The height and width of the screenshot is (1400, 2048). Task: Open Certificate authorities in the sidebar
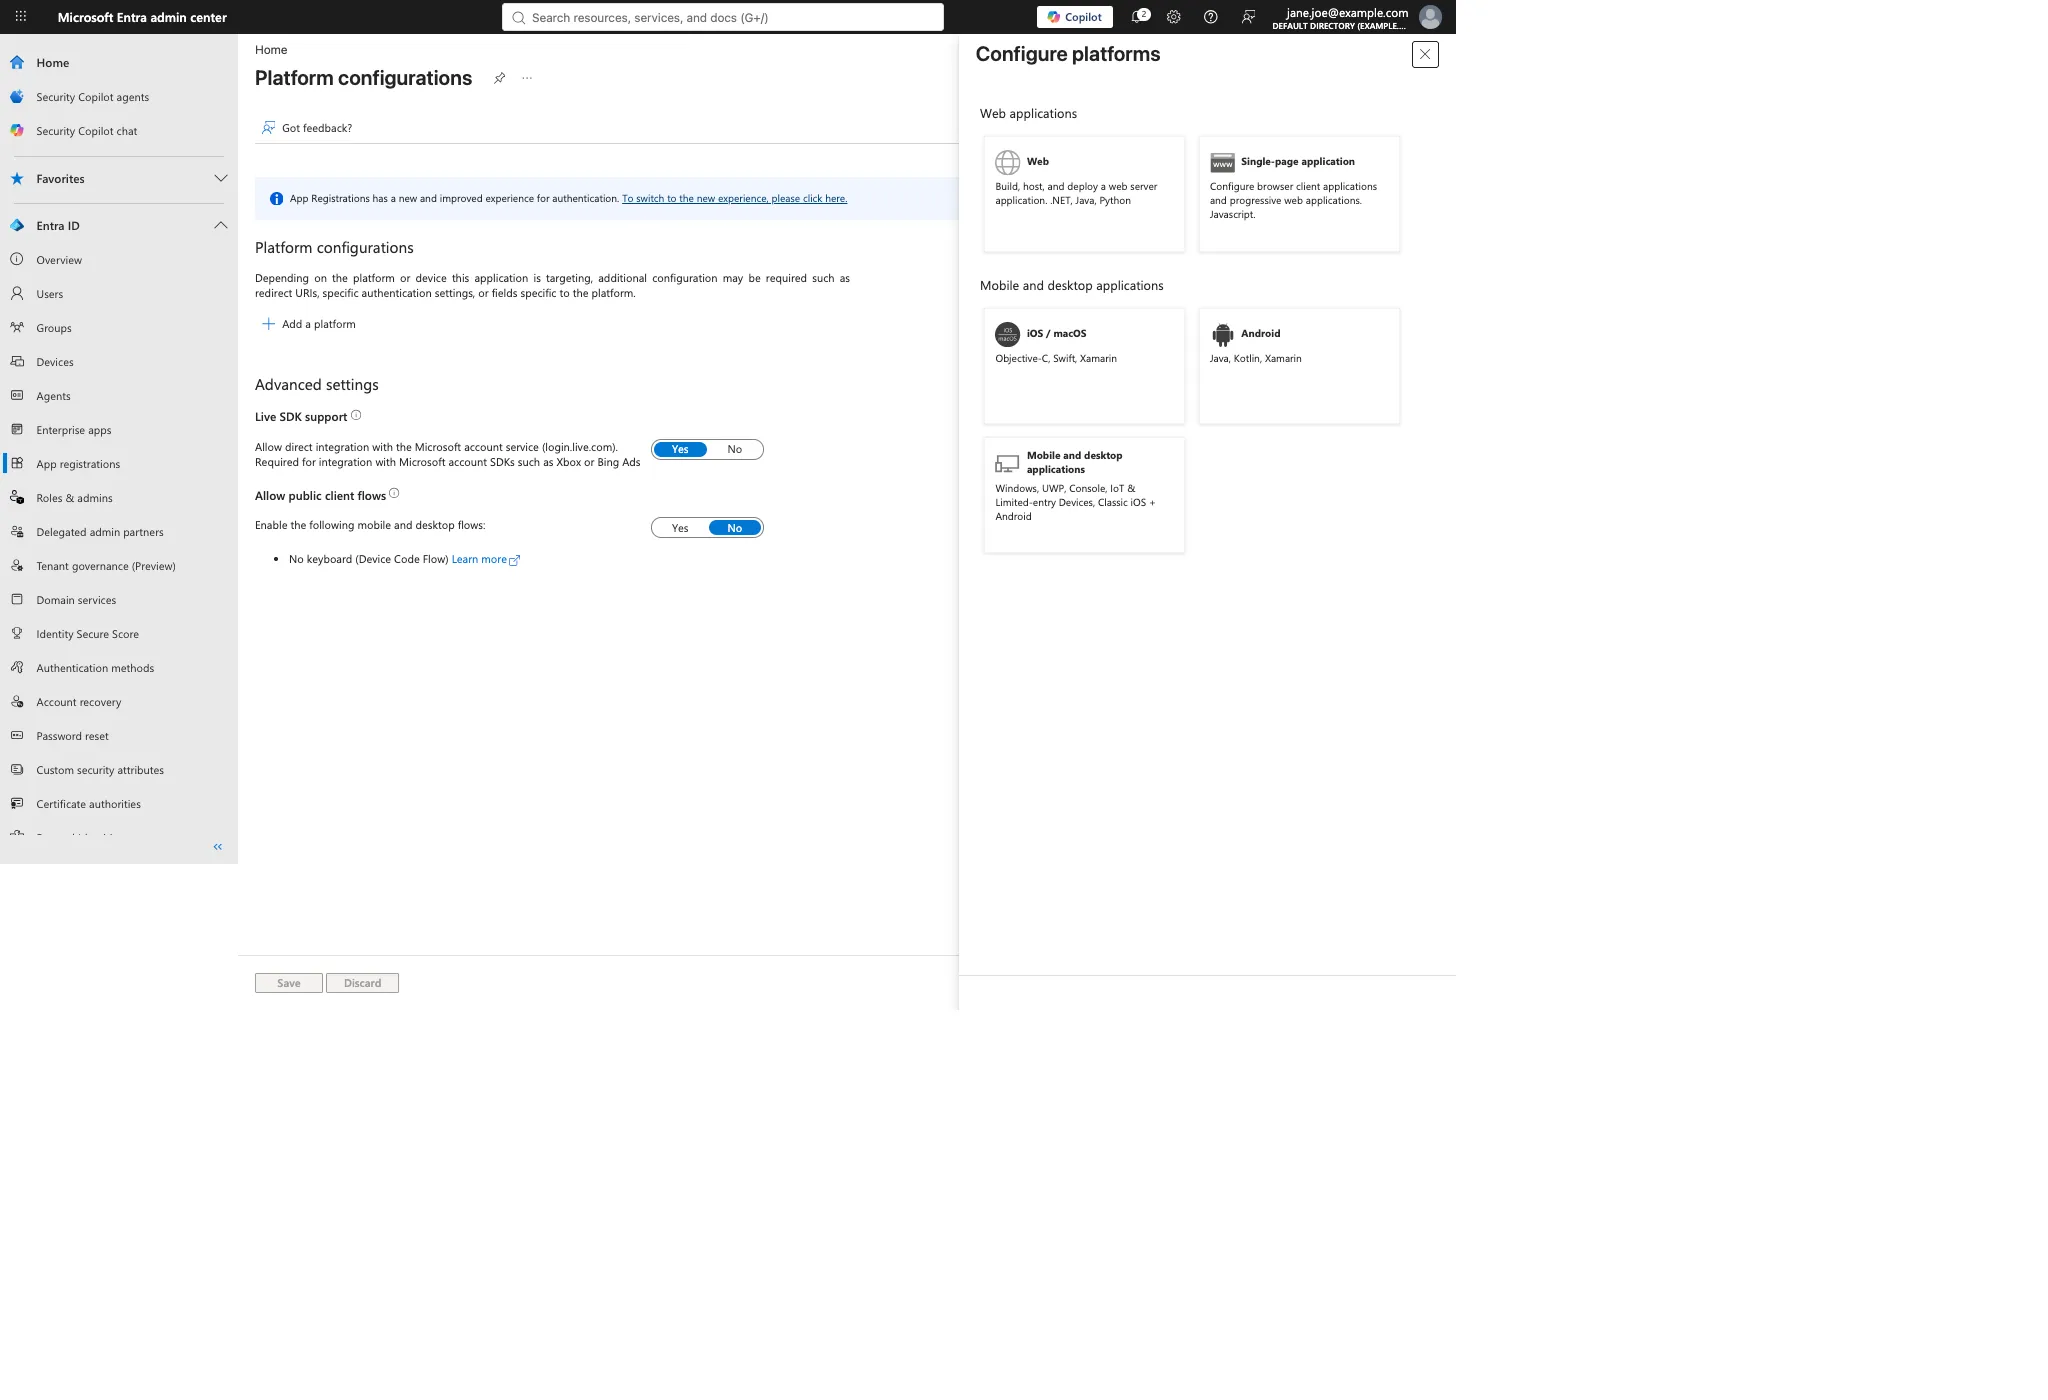coord(119,804)
